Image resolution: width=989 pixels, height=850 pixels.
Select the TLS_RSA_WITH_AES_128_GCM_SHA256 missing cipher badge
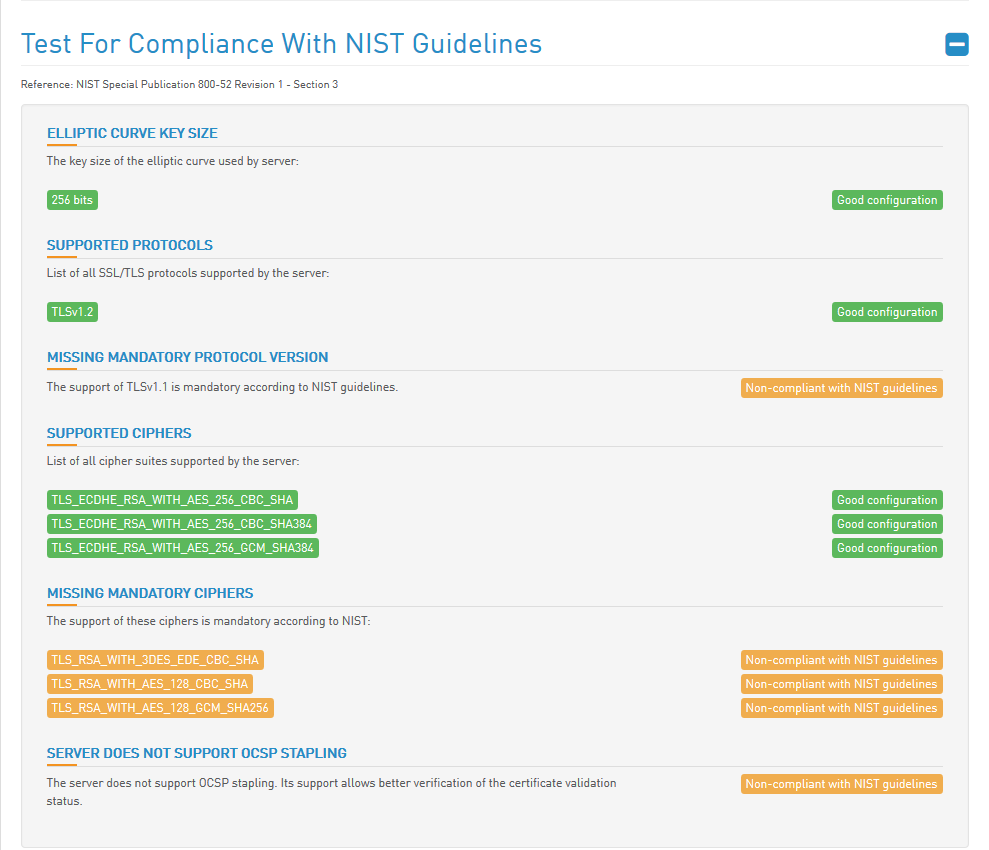click(x=160, y=708)
